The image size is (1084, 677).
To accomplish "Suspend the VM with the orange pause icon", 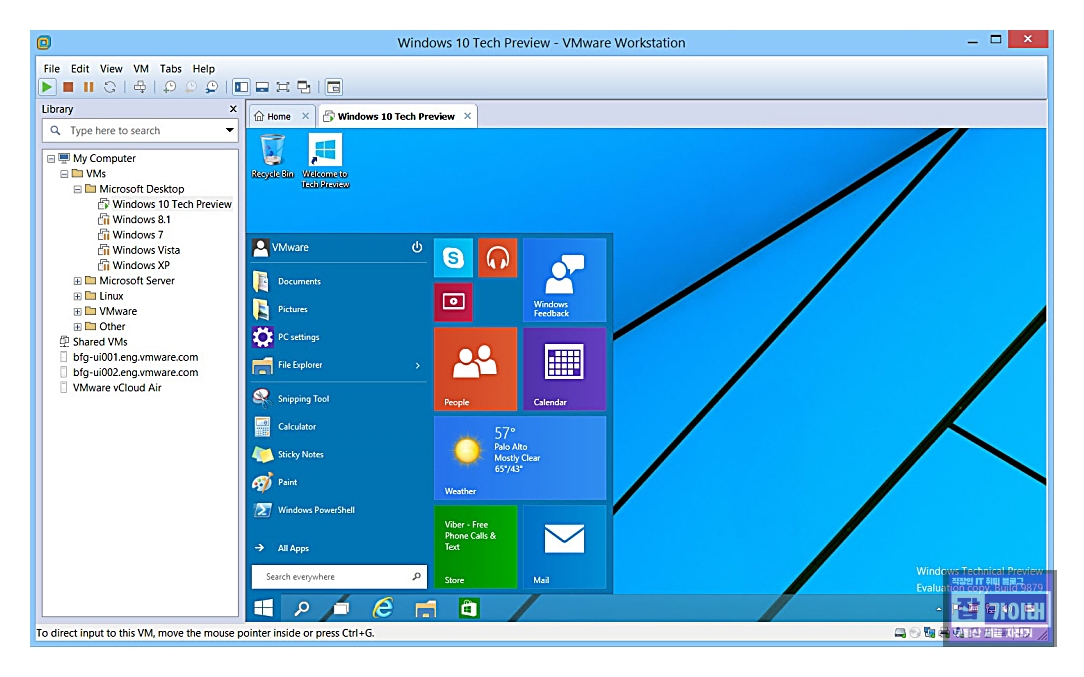I will tap(88, 87).
